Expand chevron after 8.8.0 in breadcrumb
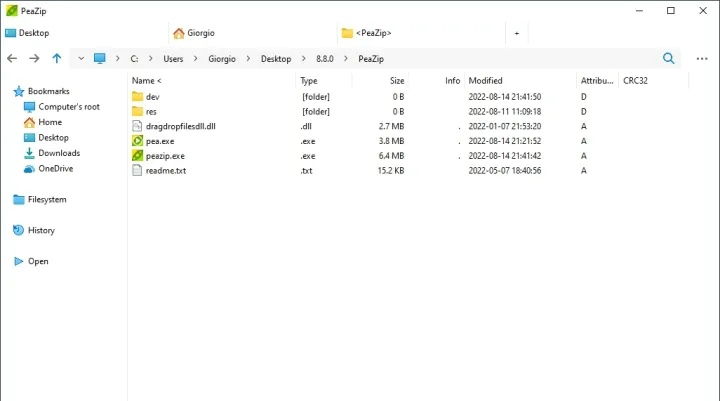 [346, 58]
